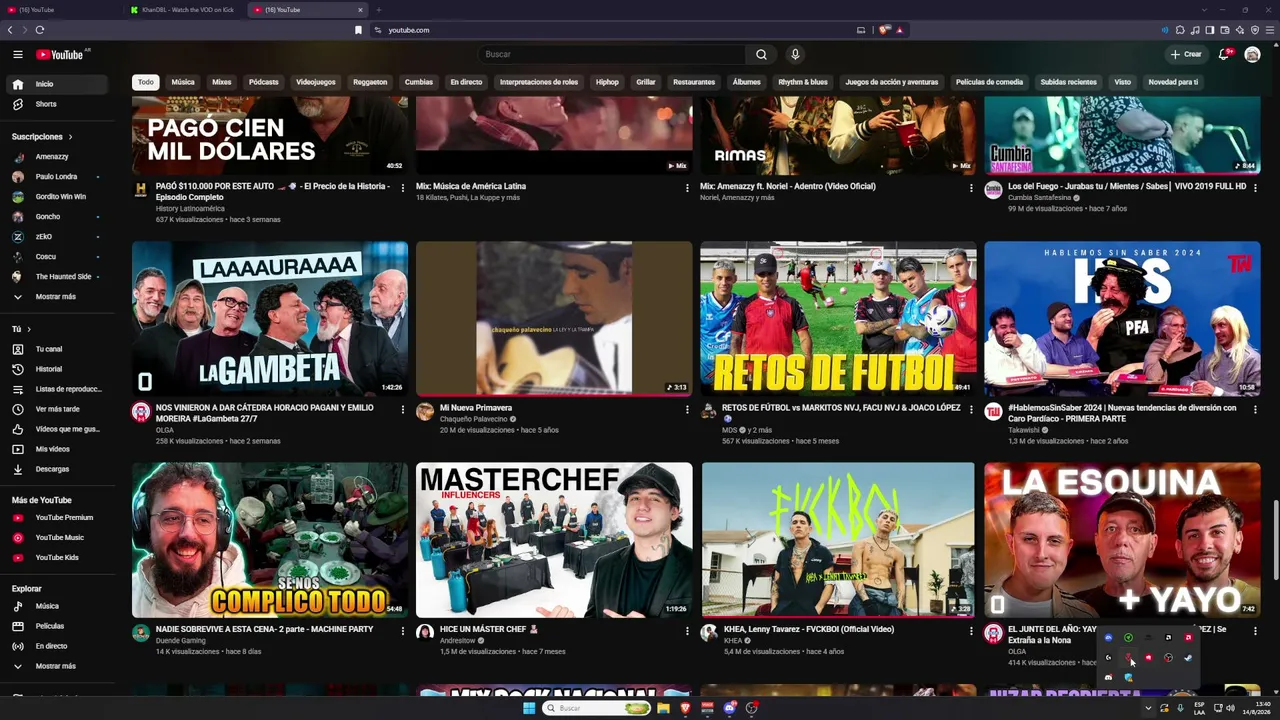Open Steam from the system tray popup

coord(1188,657)
